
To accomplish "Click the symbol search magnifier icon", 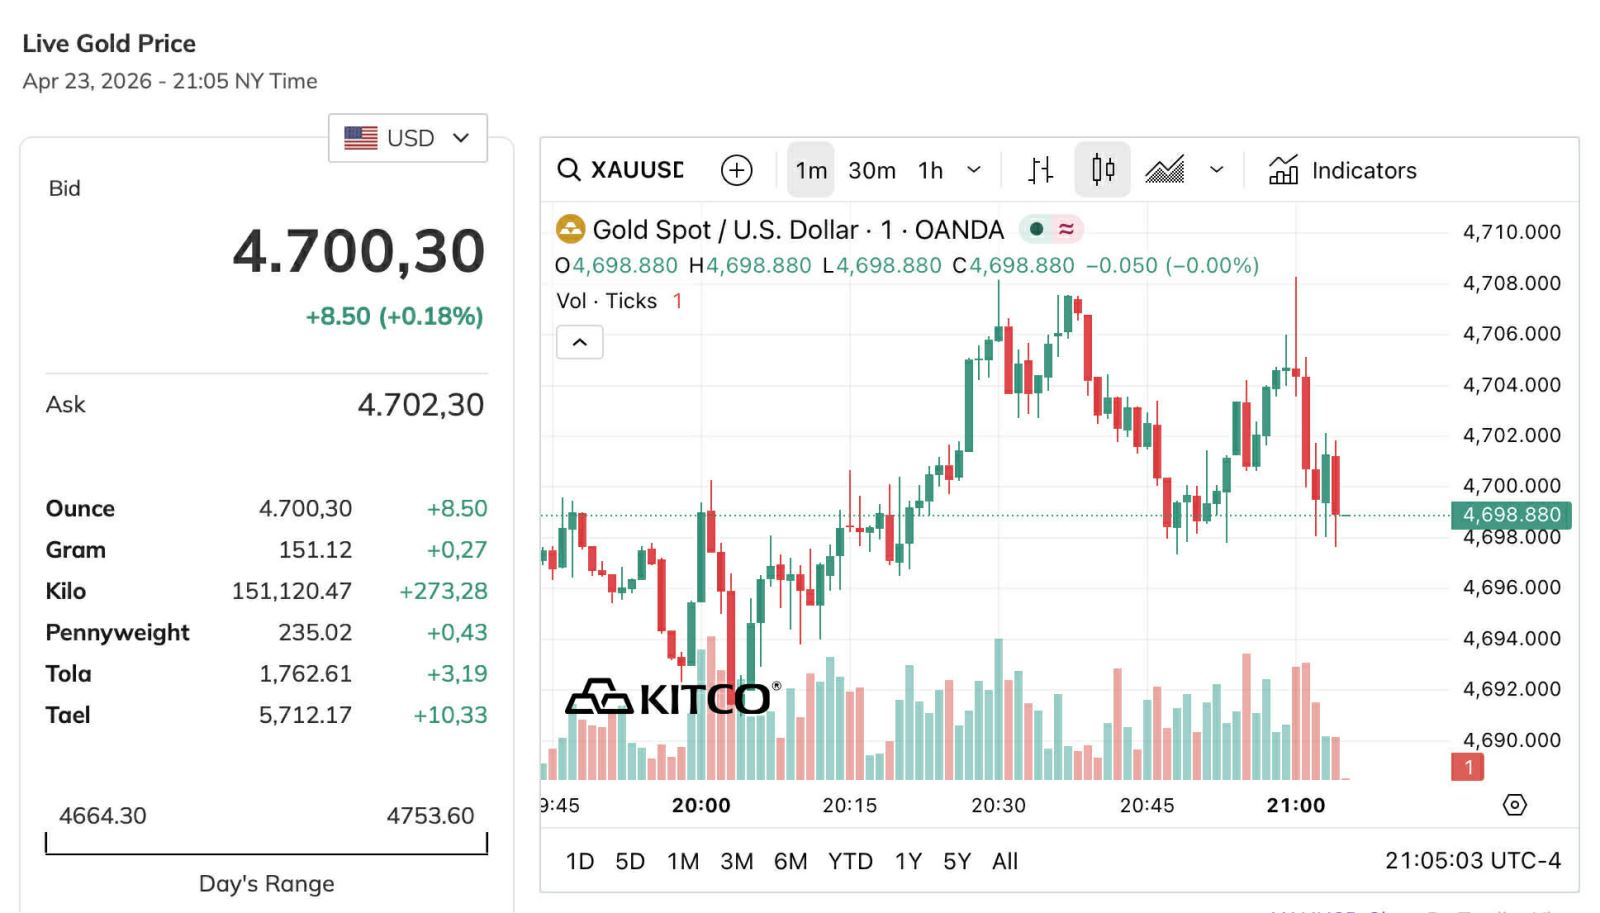I will coord(569,170).
